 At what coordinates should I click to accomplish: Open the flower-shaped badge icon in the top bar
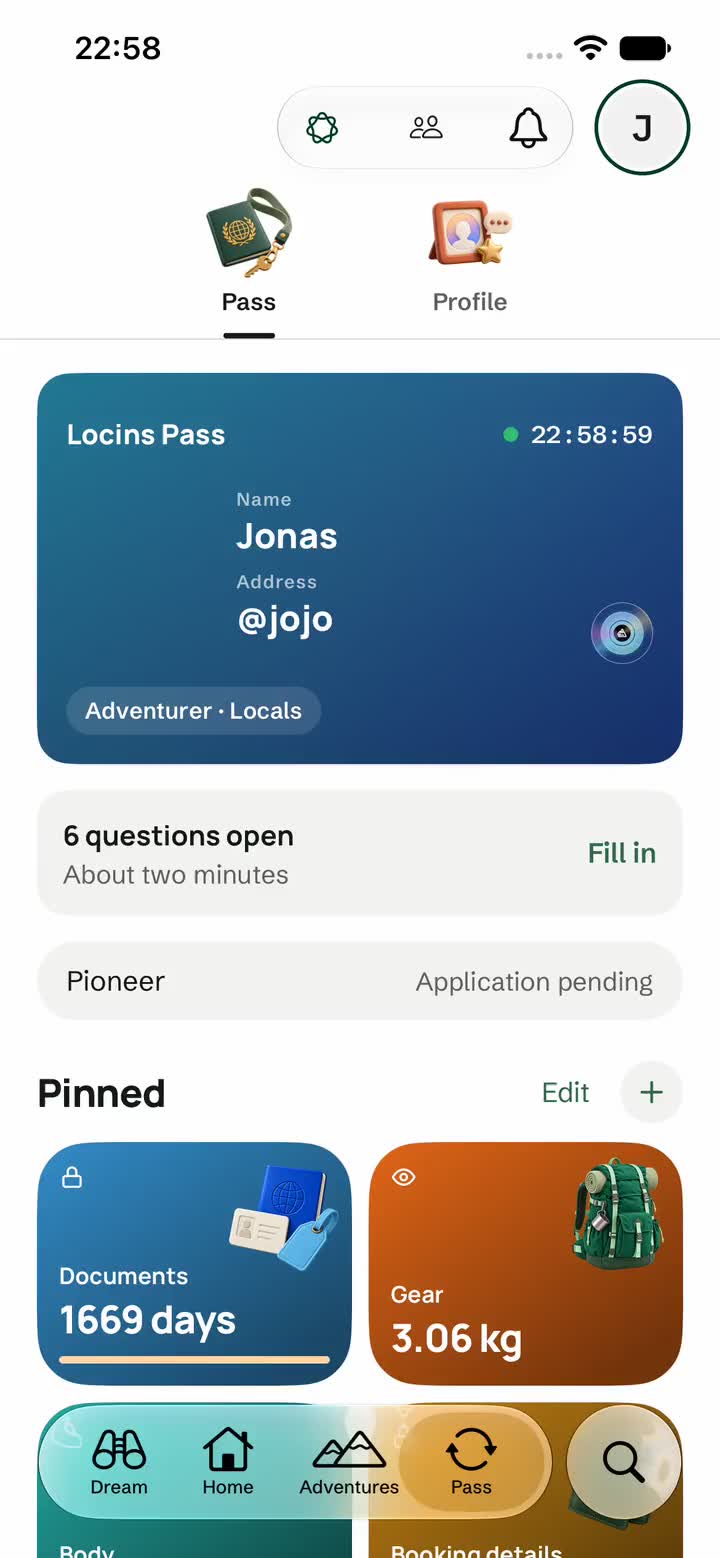point(322,128)
